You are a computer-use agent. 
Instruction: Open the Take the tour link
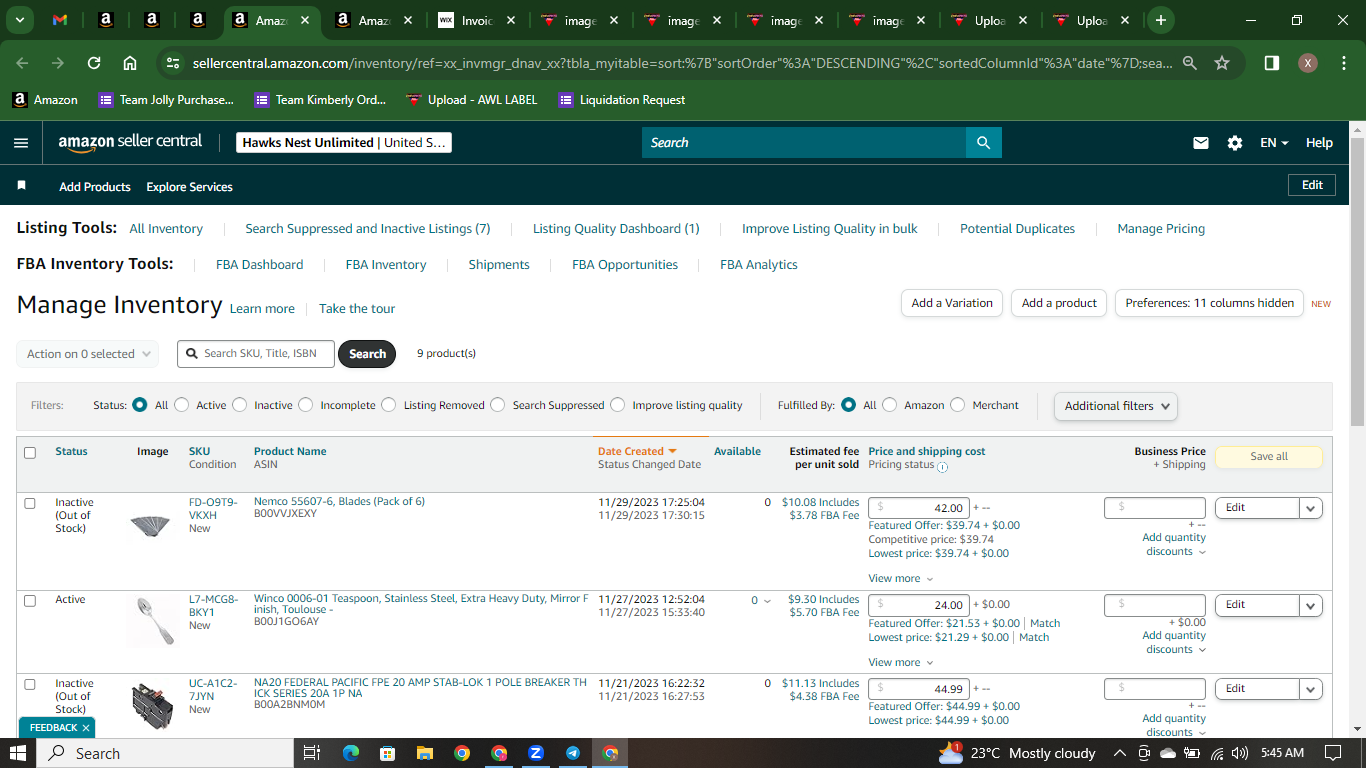[357, 309]
